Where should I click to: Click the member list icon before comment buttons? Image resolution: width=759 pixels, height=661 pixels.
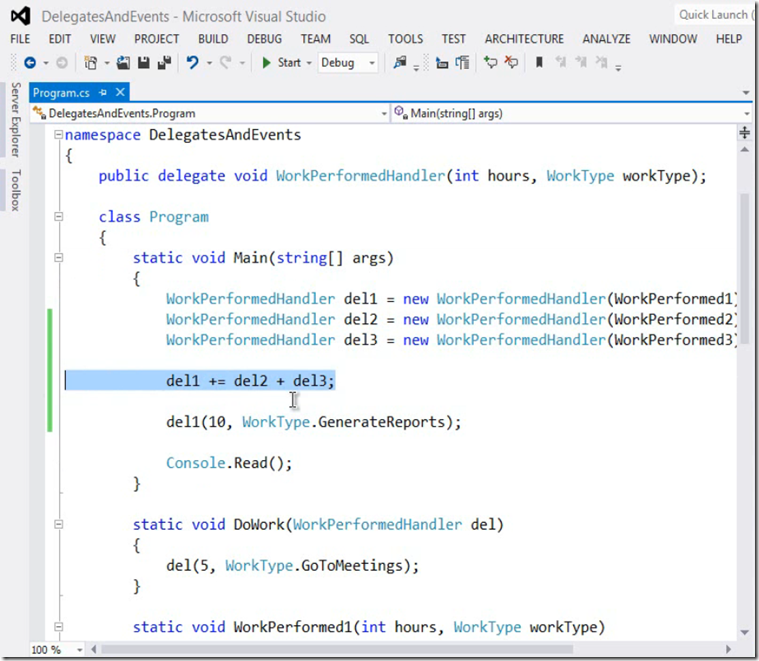[441, 63]
